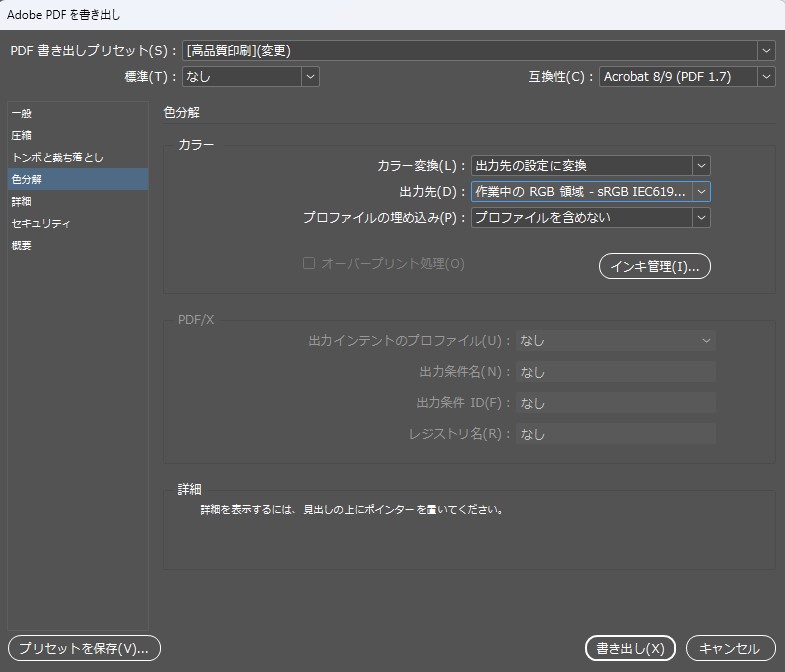Select the 色分解 category

tap(78, 179)
